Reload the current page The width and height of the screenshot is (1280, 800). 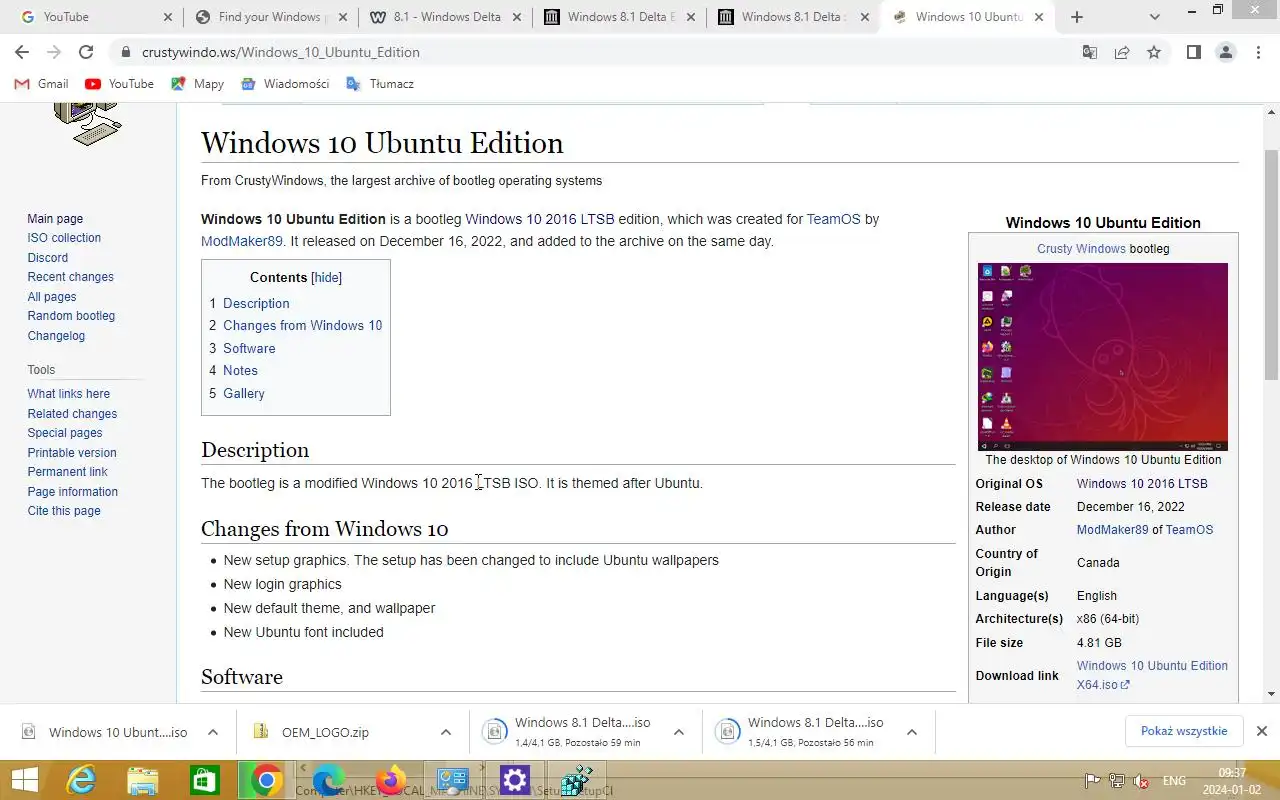click(x=86, y=52)
